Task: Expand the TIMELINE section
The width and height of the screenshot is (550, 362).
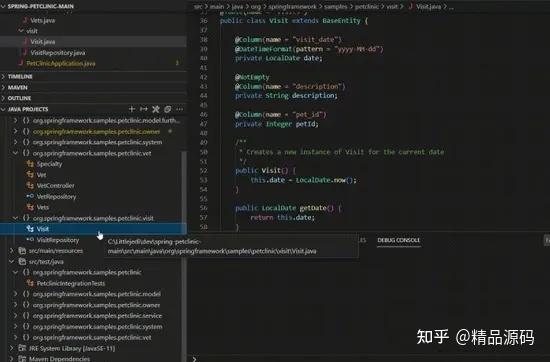Action: 3,76
